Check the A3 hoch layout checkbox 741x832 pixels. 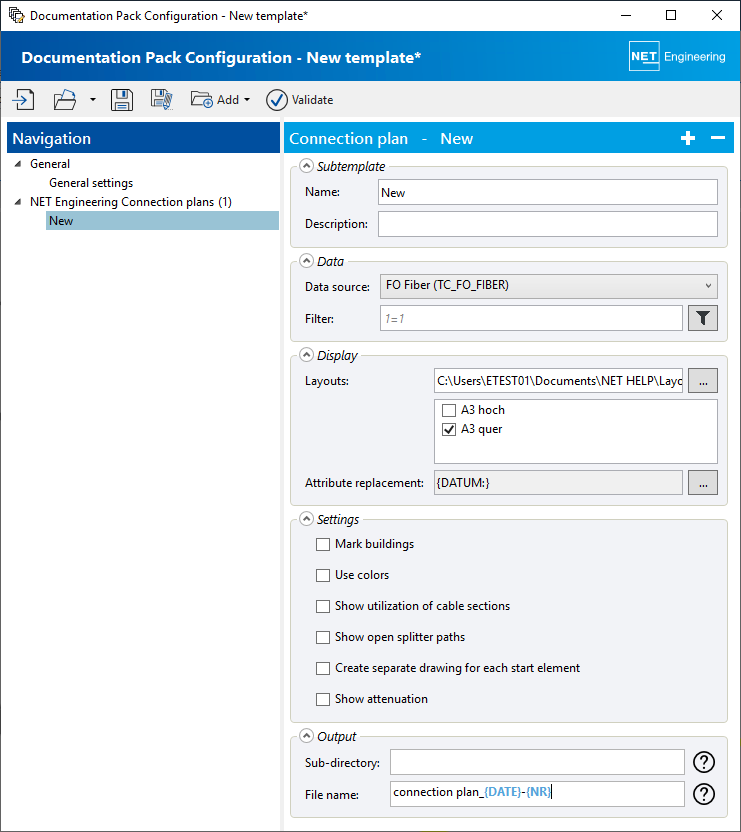pyautogui.click(x=449, y=410)
